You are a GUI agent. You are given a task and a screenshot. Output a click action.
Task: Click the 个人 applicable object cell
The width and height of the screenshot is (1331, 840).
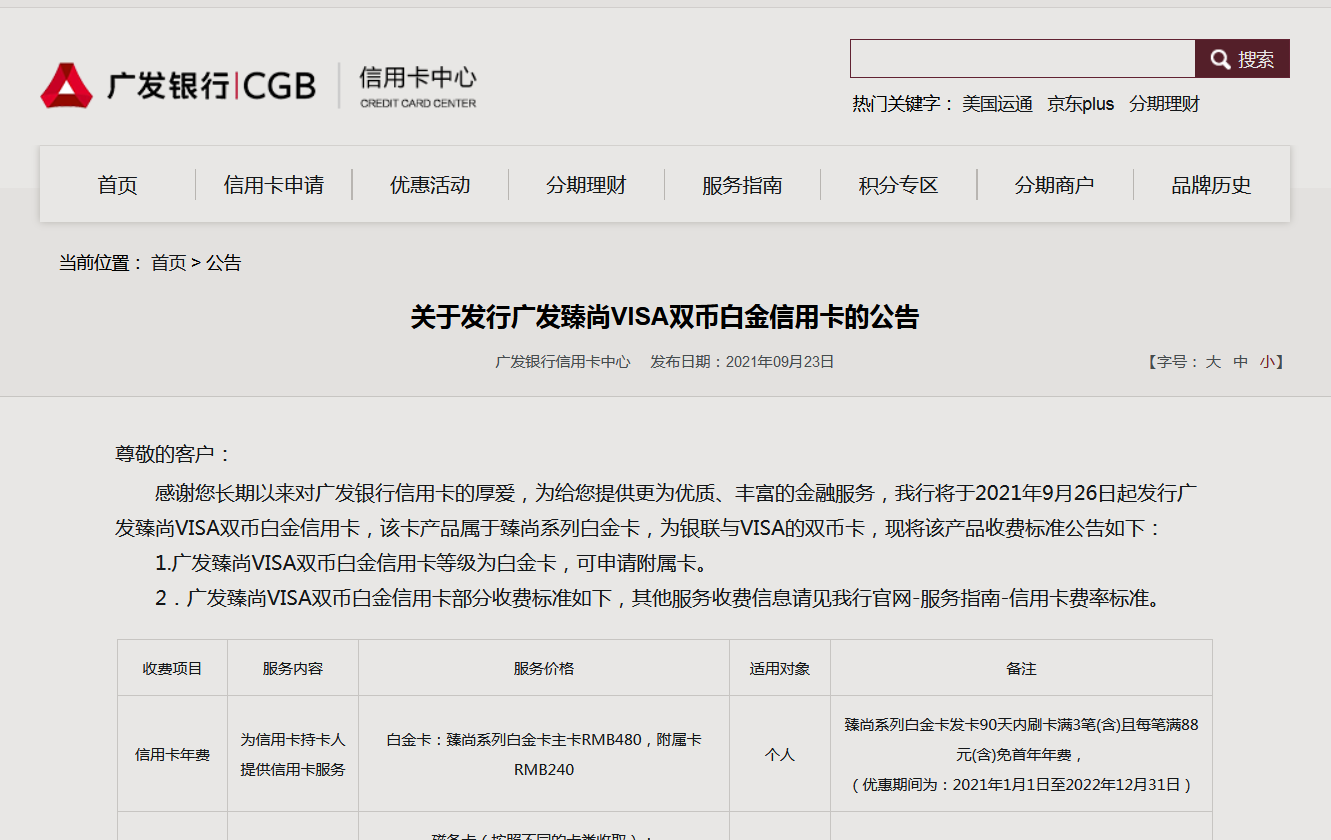pos(780,755)
